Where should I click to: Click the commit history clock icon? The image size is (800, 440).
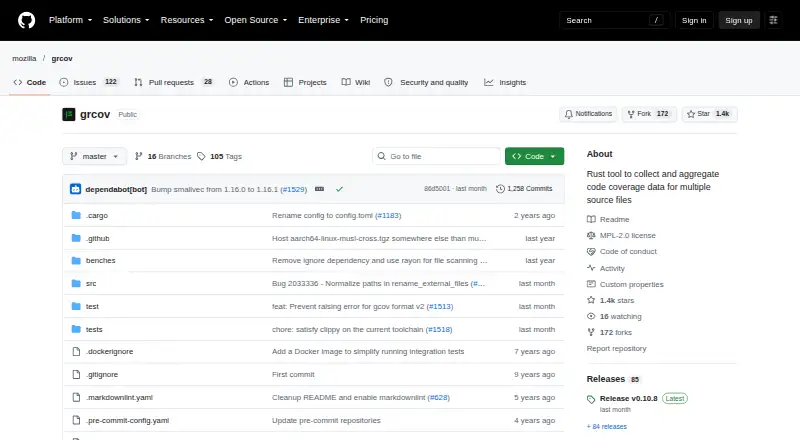pos(500,189)
